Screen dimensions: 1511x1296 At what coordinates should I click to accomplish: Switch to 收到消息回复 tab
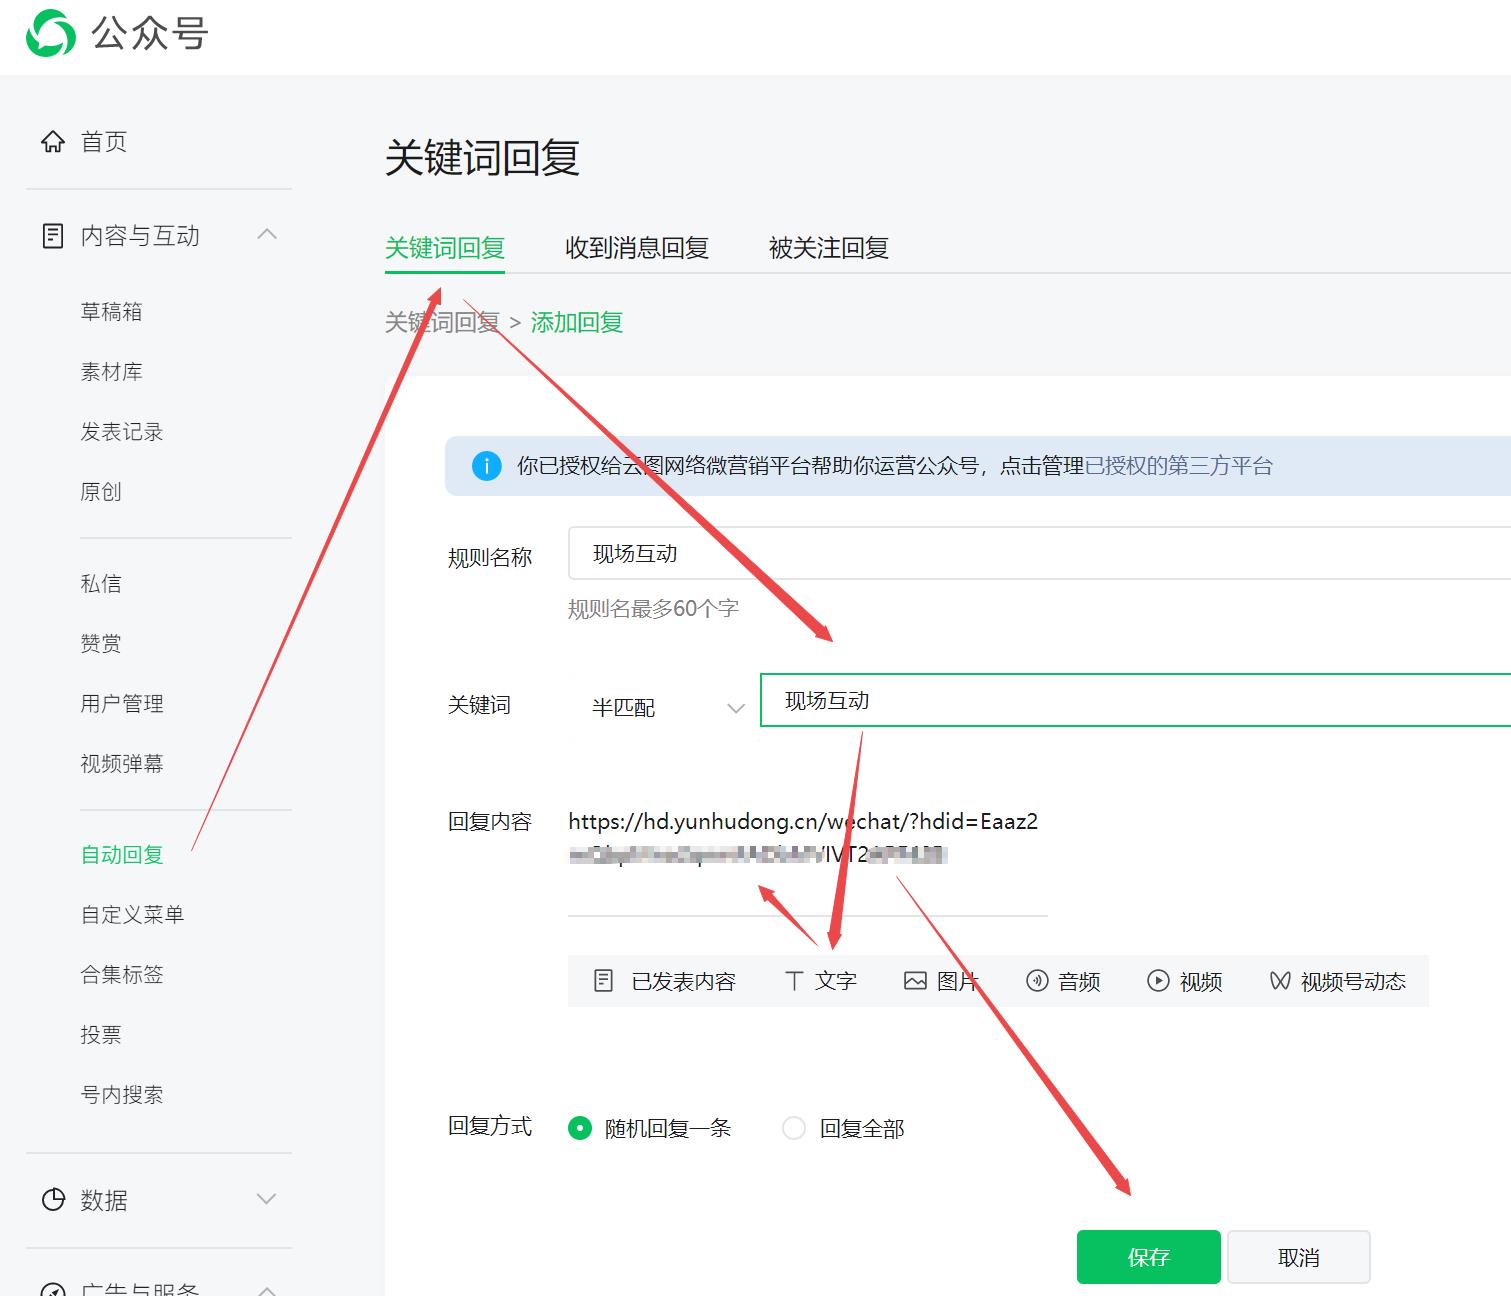pyautogui.click(x=637, y=248)
